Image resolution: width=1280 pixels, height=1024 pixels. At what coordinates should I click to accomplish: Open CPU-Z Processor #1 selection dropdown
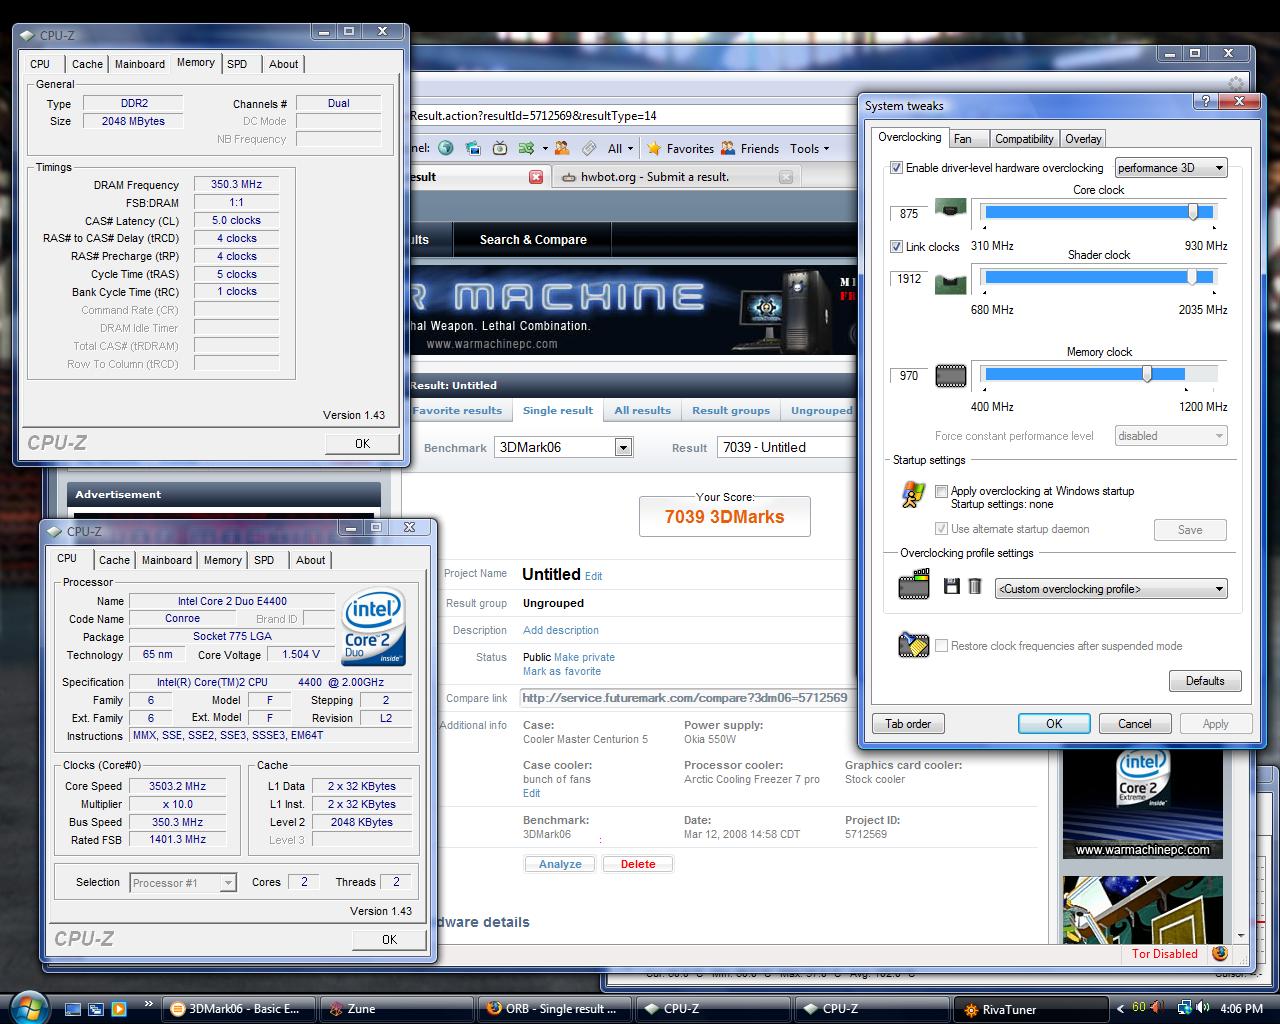tap(181, 882)
